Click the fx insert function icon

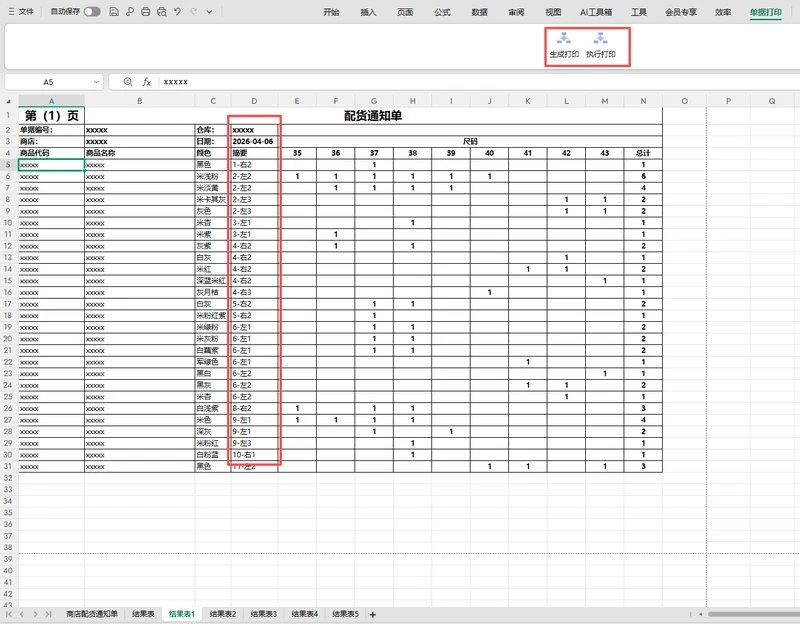pos(146,82)
